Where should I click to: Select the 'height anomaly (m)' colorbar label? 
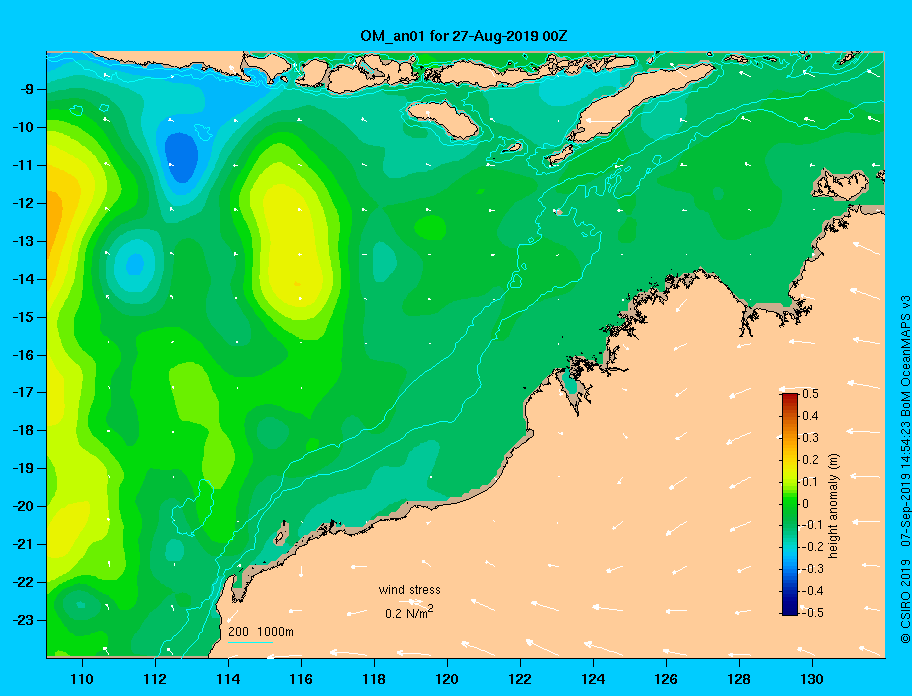[833, 504]
